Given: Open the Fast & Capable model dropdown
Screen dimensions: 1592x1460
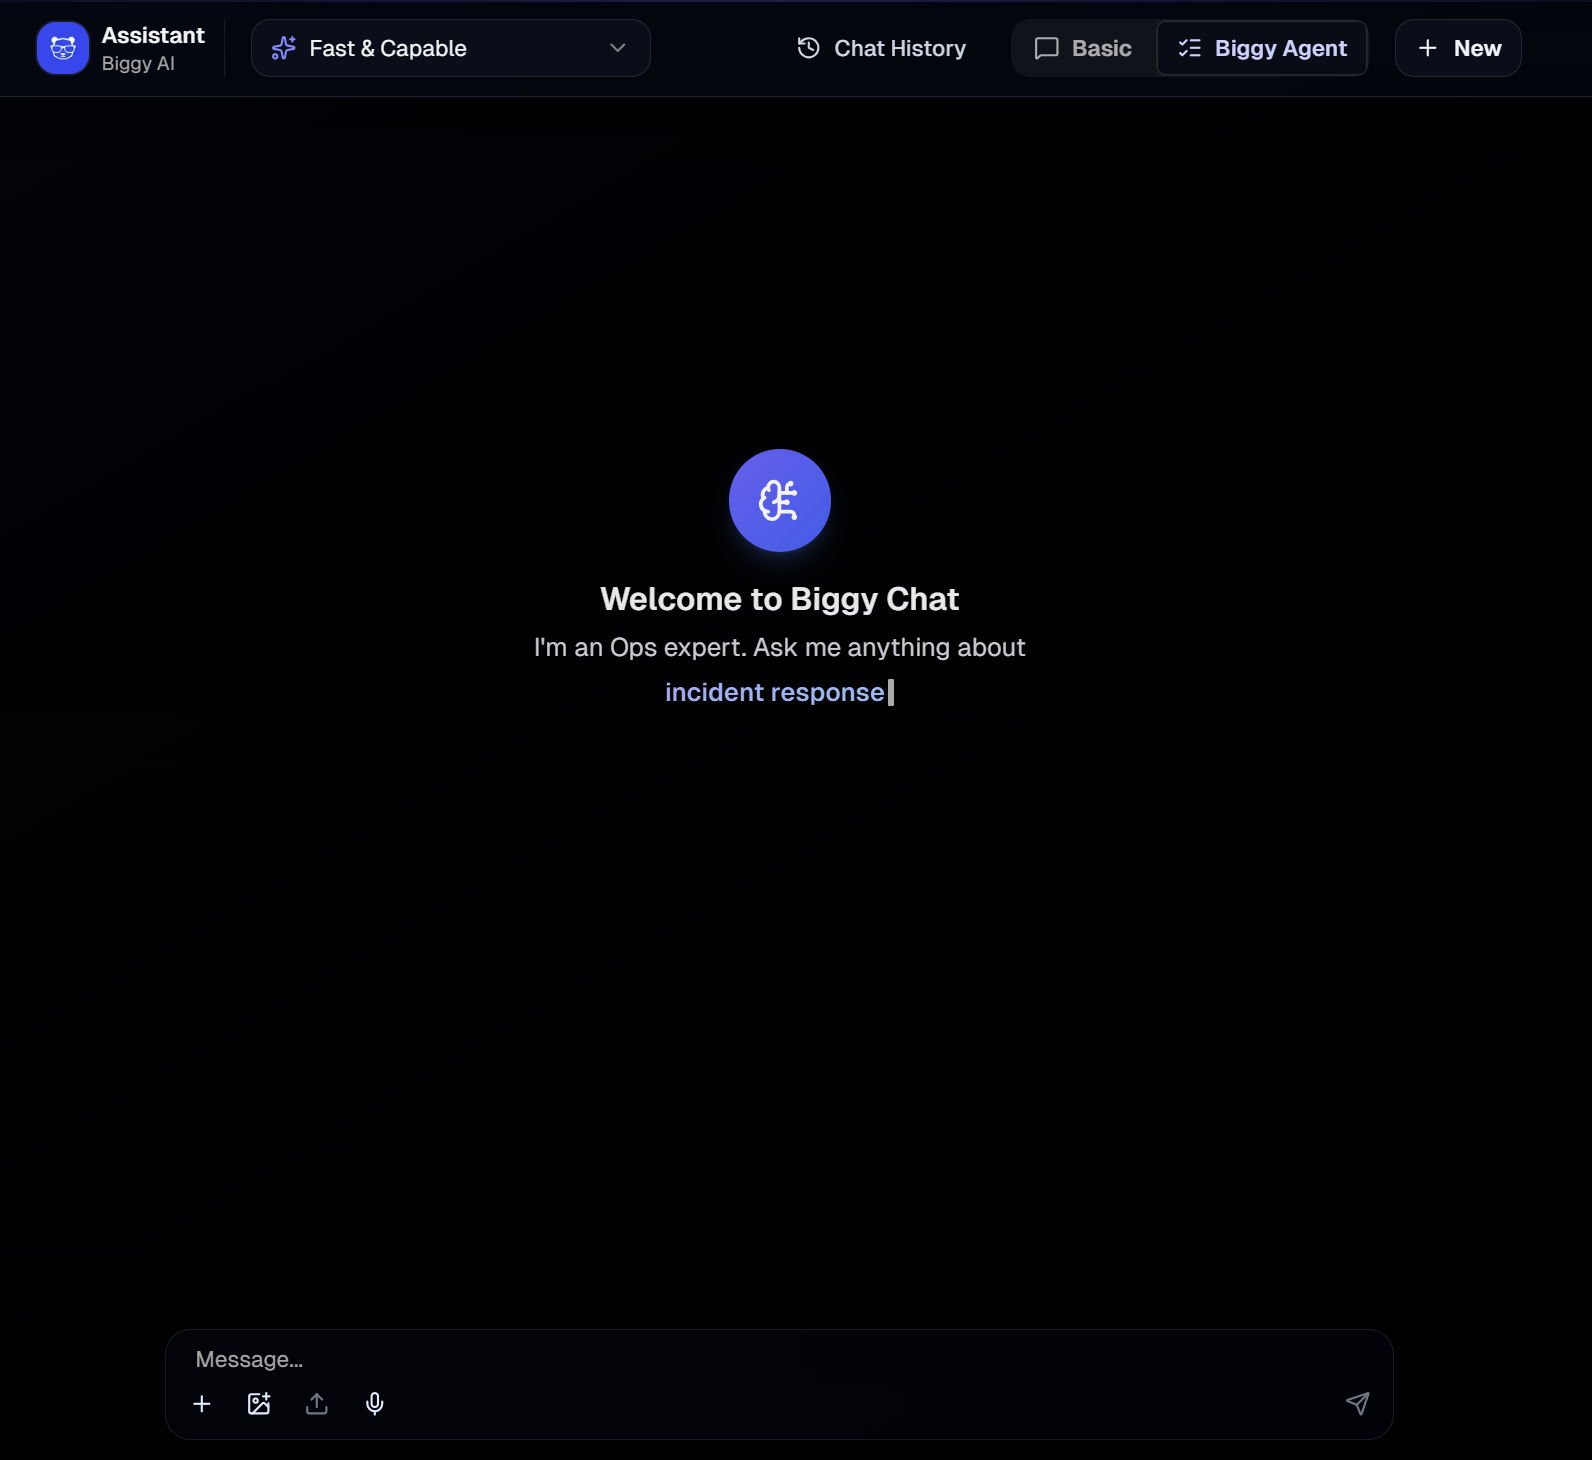Looking at the screenshot, I should (x=450, y=48).
